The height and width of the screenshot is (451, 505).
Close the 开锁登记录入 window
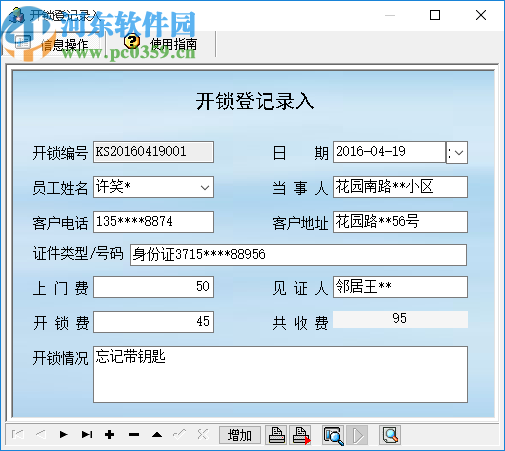click(x=481, y=15)
